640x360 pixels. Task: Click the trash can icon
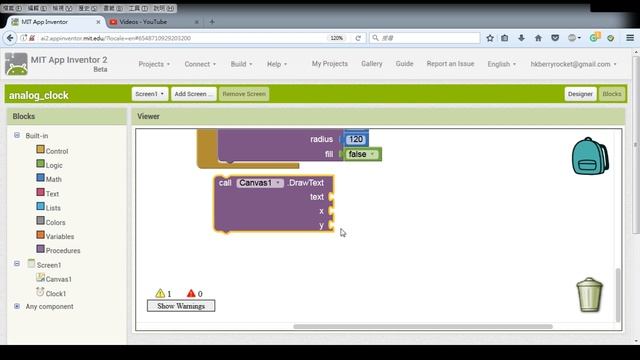(589, 295)
